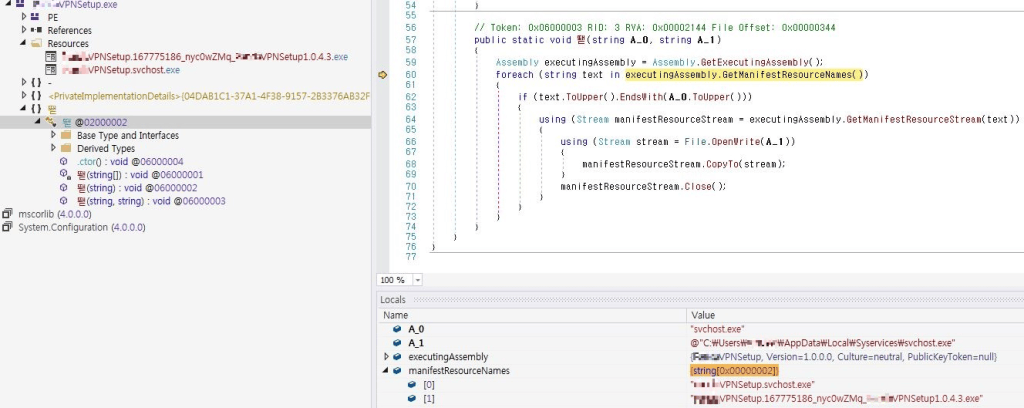Click the PE node icon
1024x408 pixels.
click(x=35, y=17)
